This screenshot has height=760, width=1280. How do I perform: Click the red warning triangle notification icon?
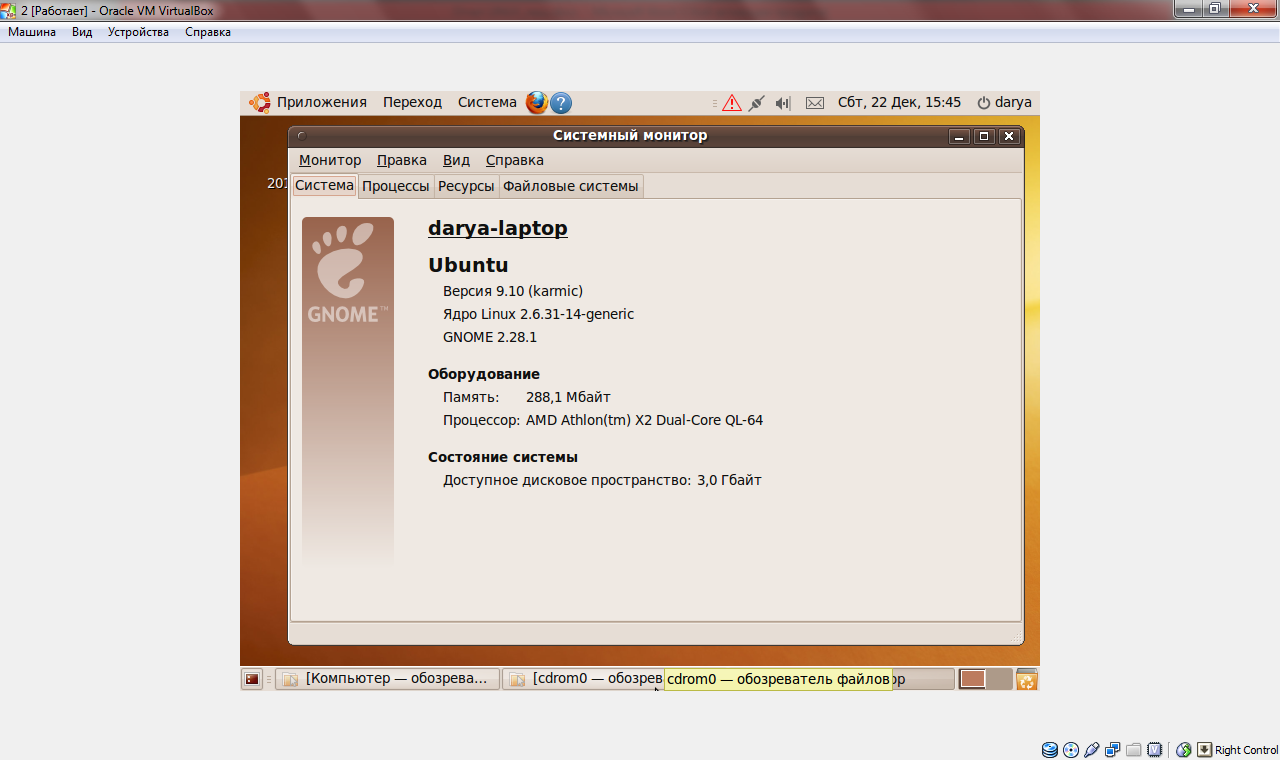[732, 102]
